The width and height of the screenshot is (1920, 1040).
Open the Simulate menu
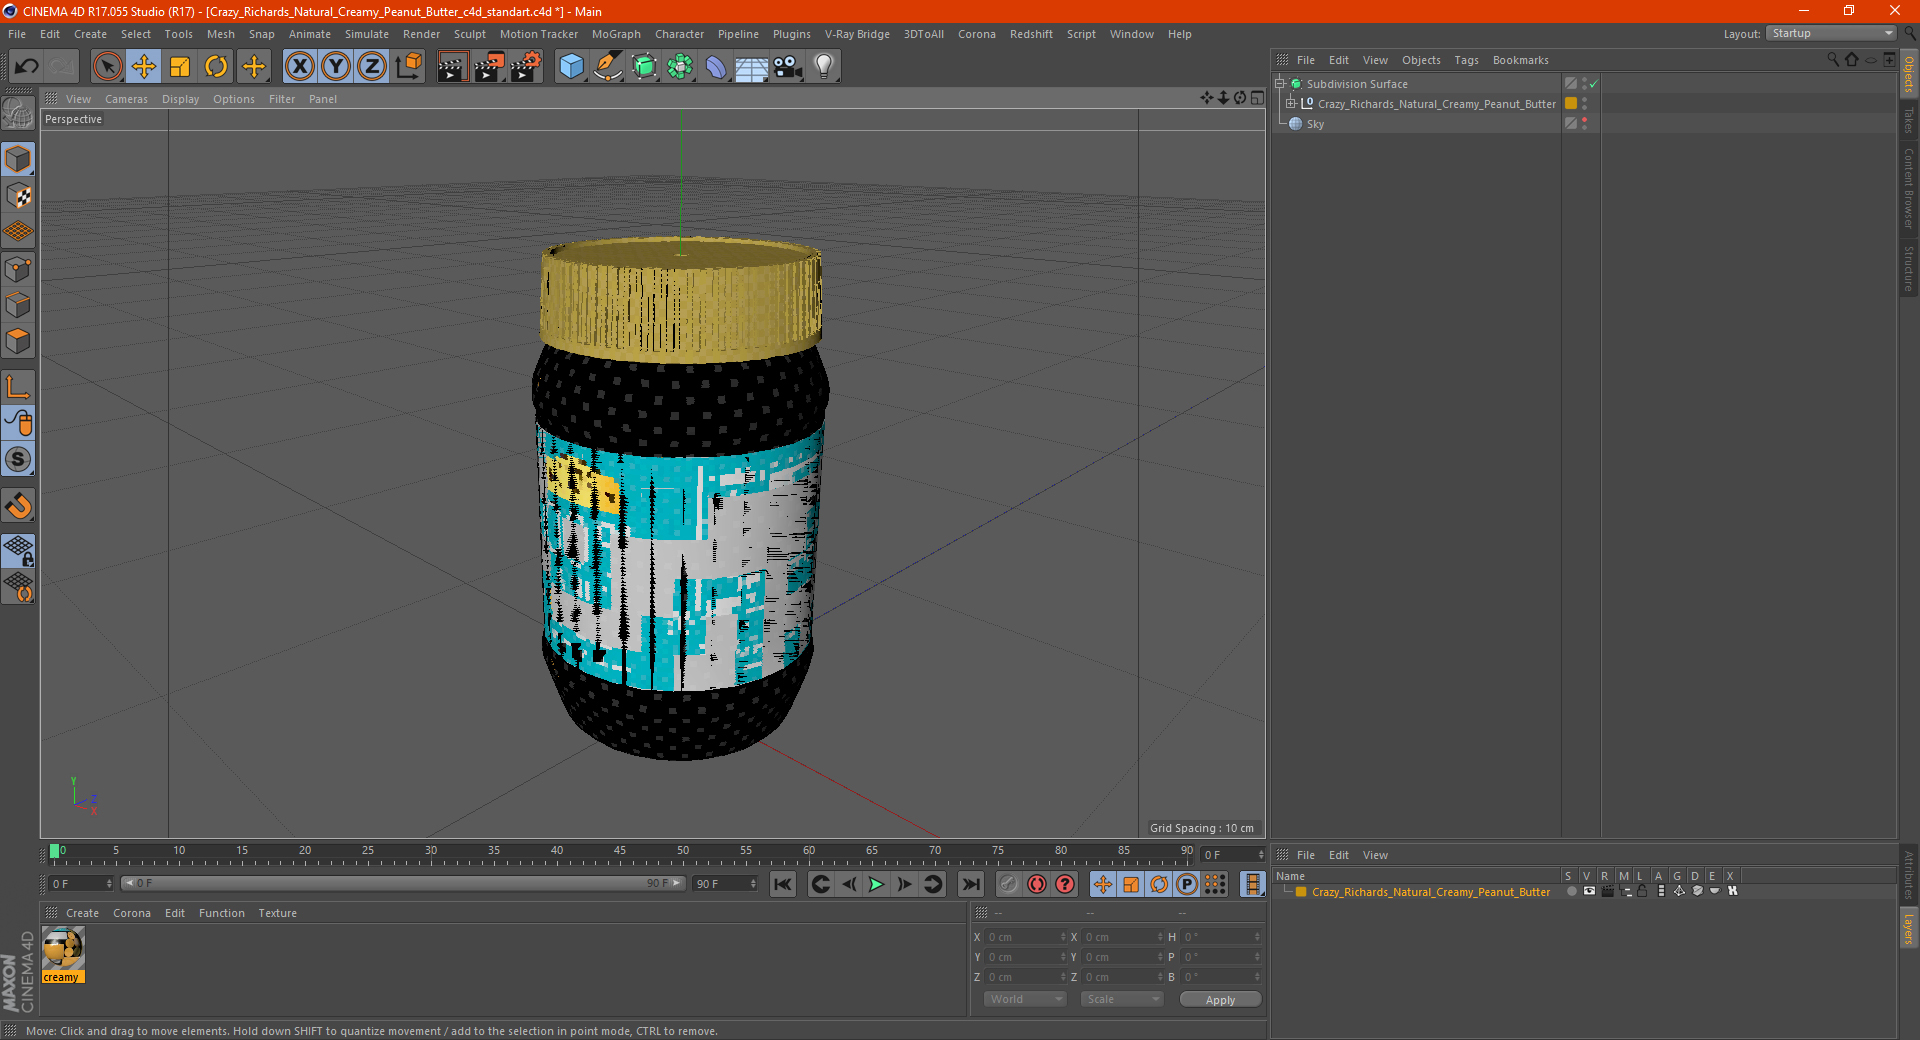[x=367, y=34]
